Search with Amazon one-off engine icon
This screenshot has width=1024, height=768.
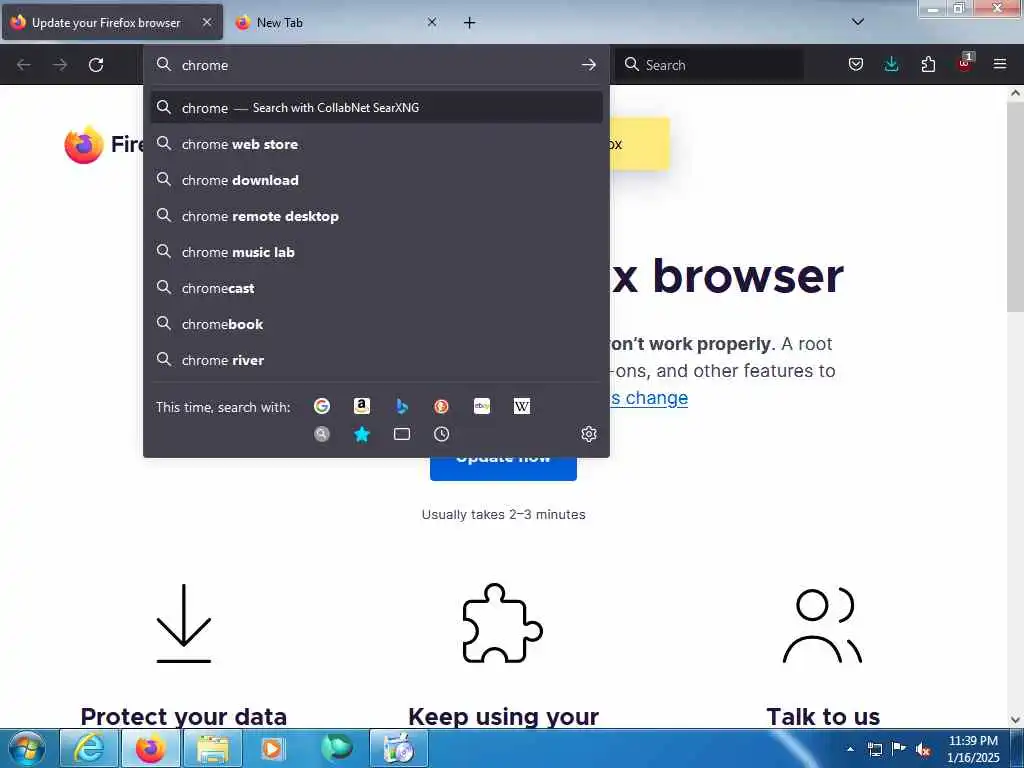tap(362, 406)
